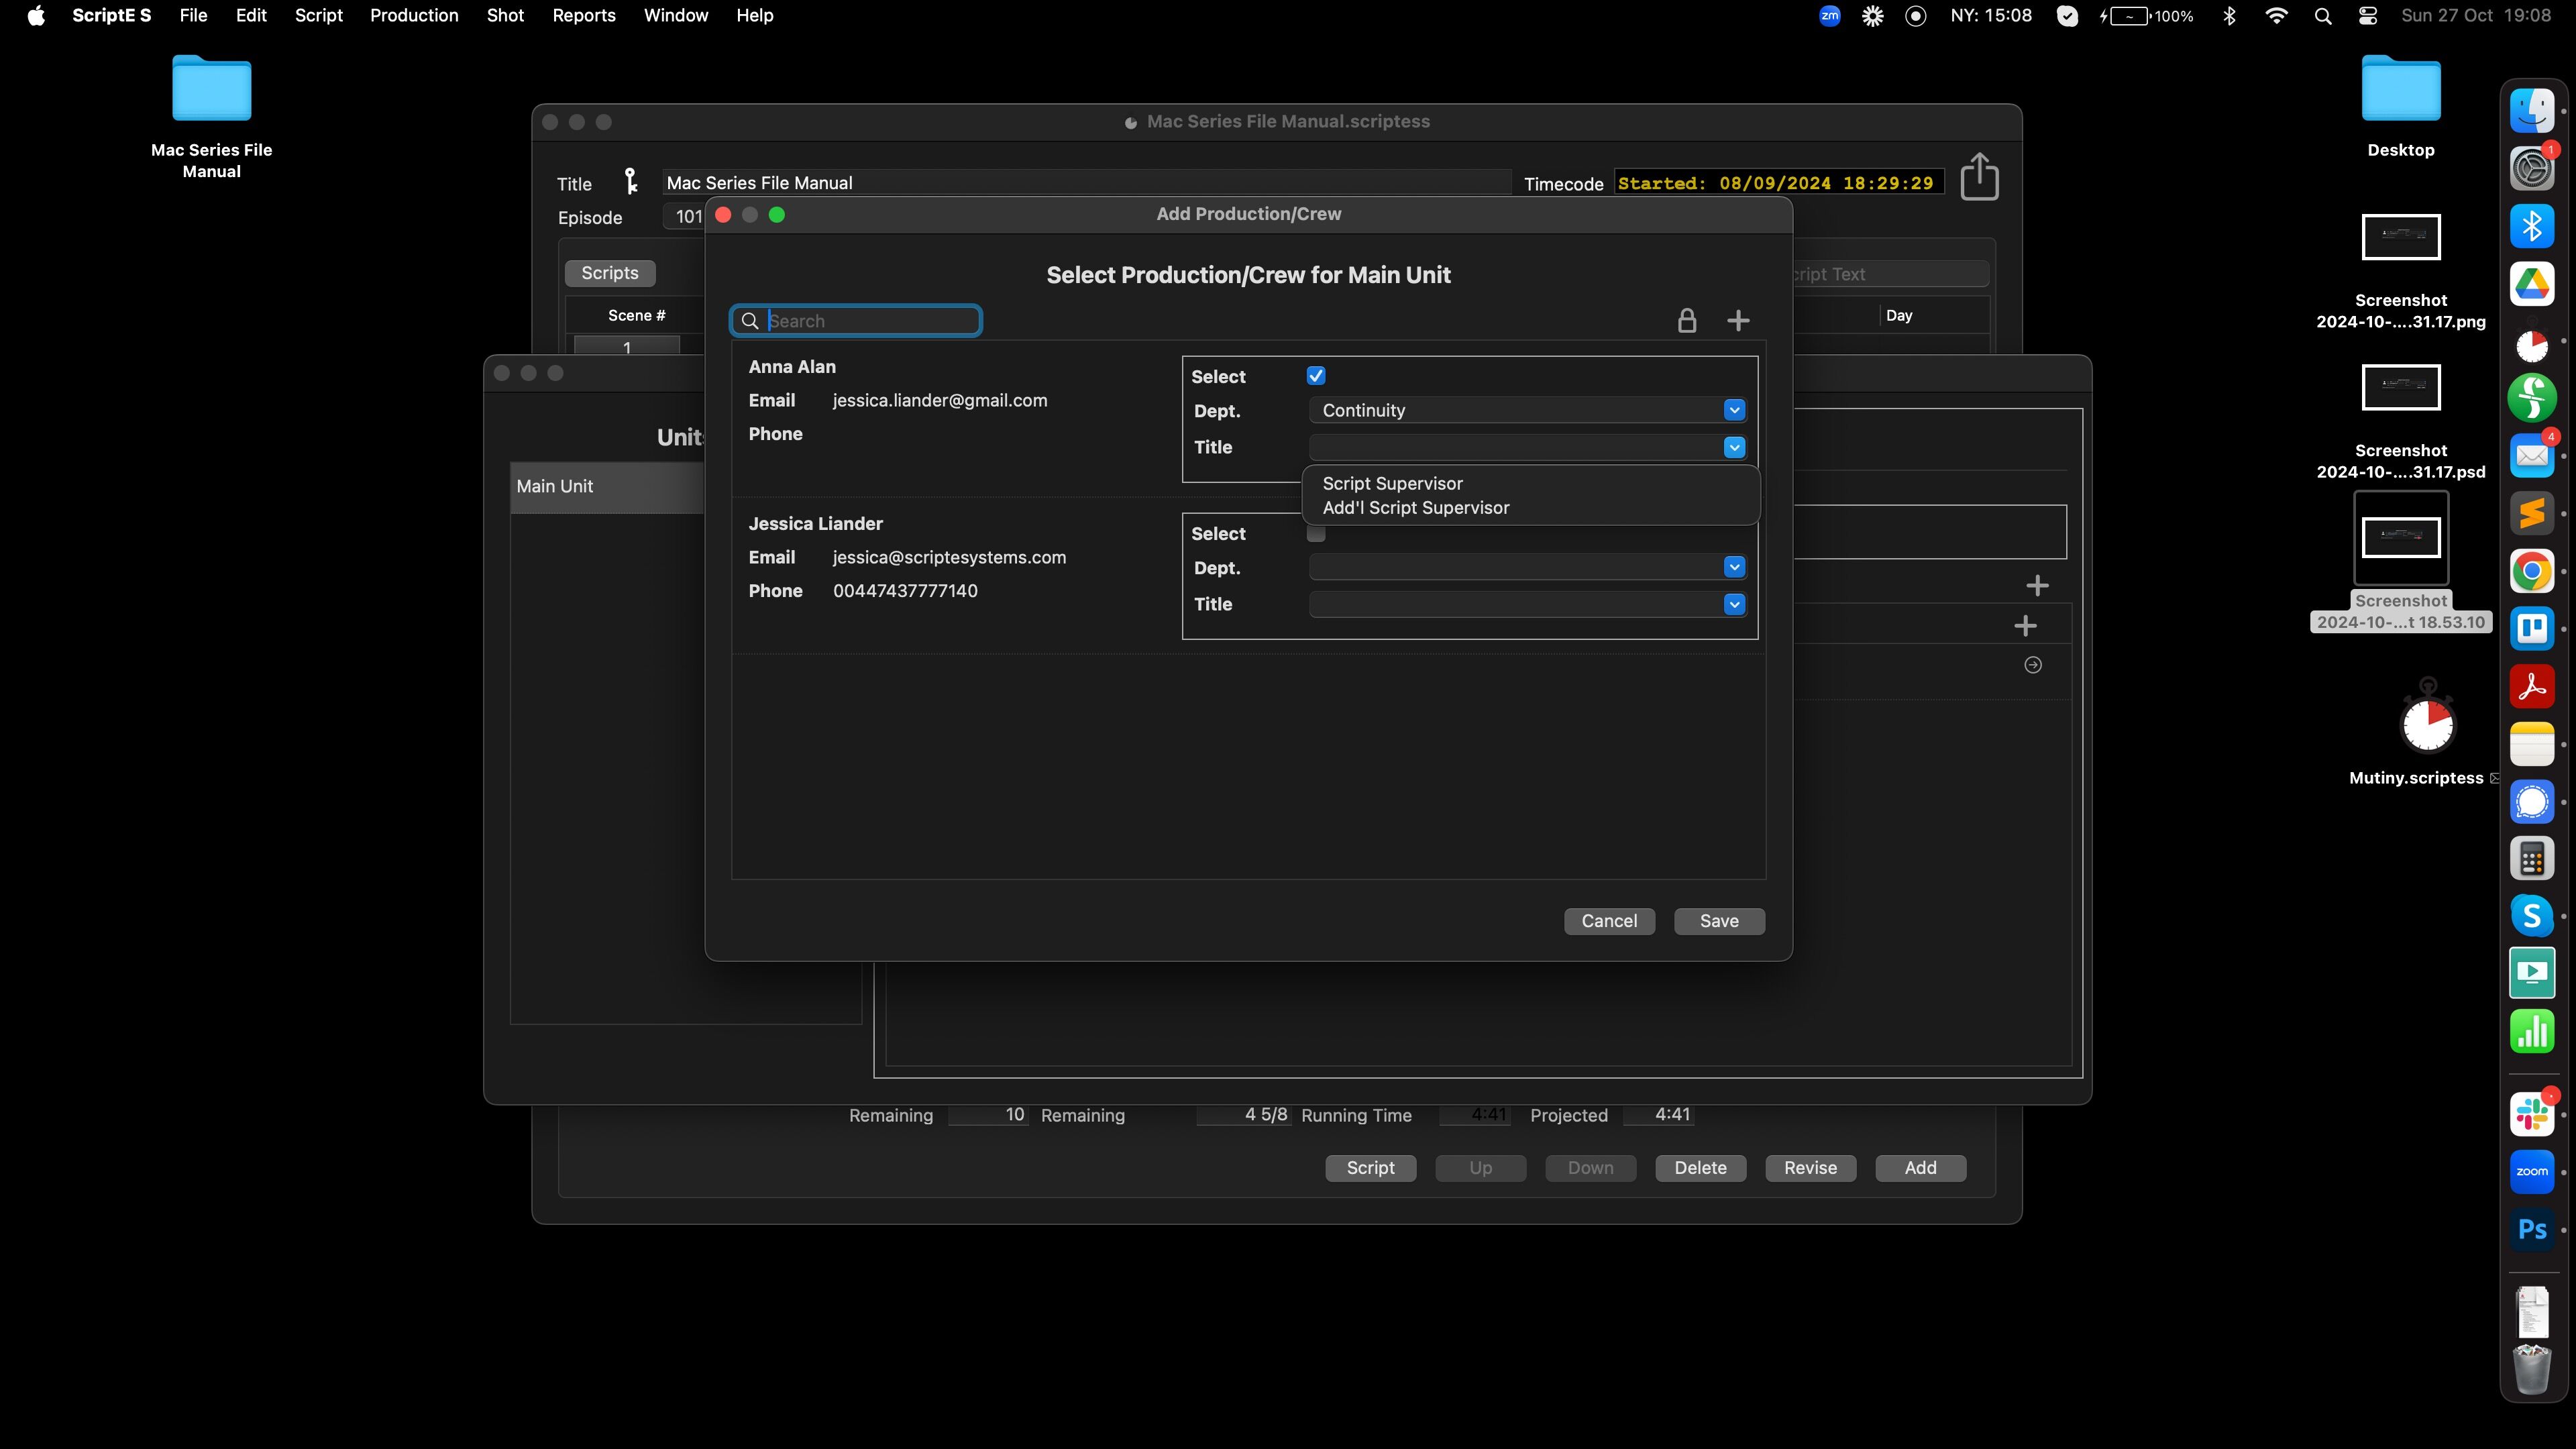Choose Script Supervisor from title list
This screenshot has height=1449, width=2576.
click(x=1392, y=483)
